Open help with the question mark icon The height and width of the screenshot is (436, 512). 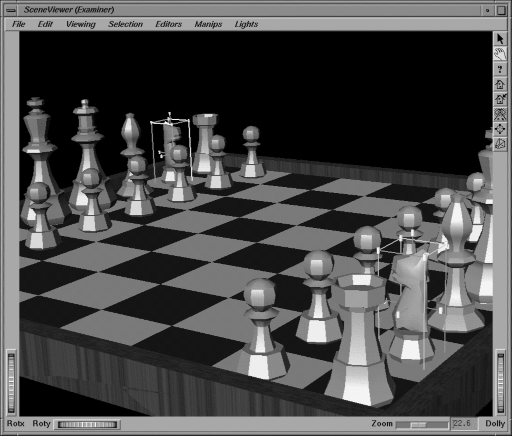click(x=500, y=69)
